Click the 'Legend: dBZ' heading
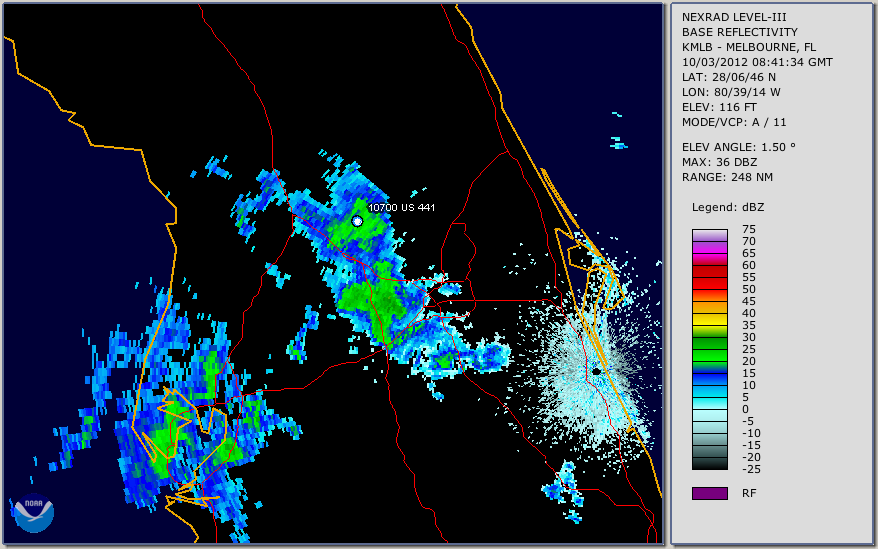 tap(727, 207)
